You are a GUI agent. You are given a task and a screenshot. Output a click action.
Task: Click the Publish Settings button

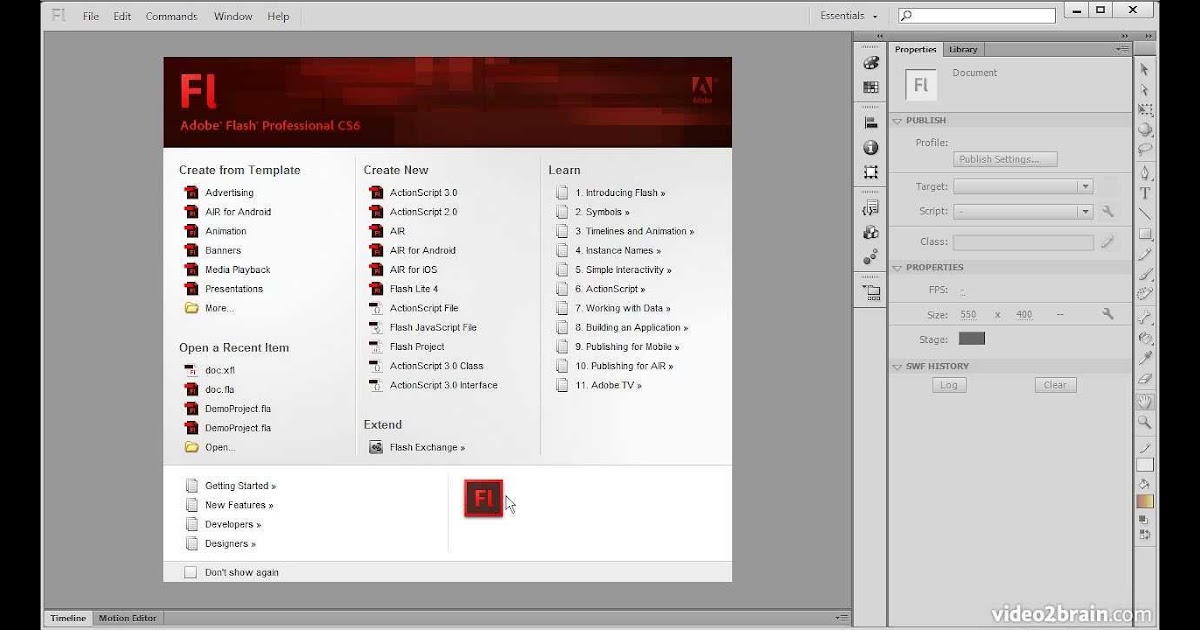pos(1005,159)
